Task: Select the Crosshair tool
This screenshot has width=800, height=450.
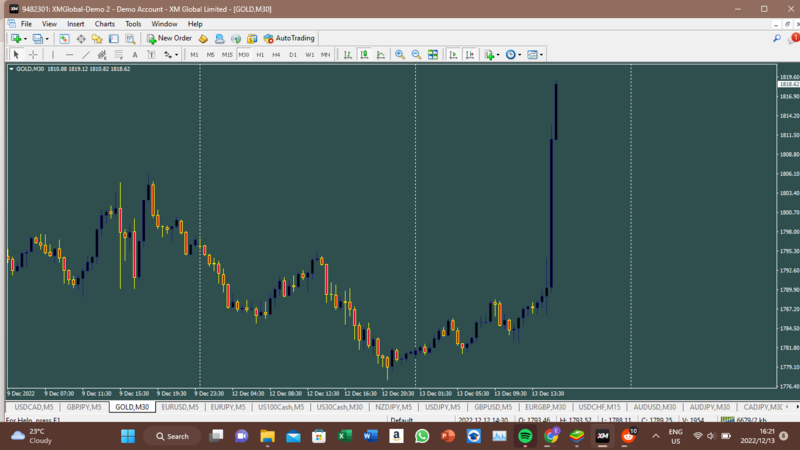Action: coord(33,55)
